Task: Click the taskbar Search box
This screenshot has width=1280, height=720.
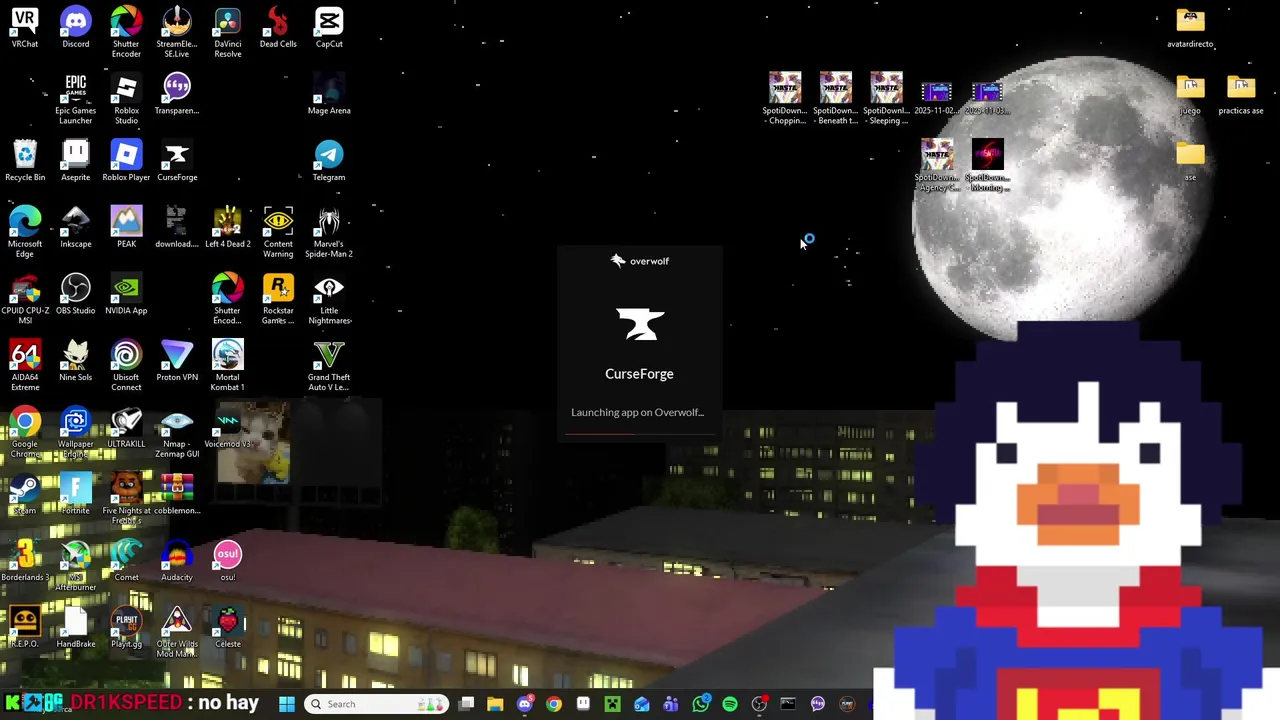Action: click(378, 704)
